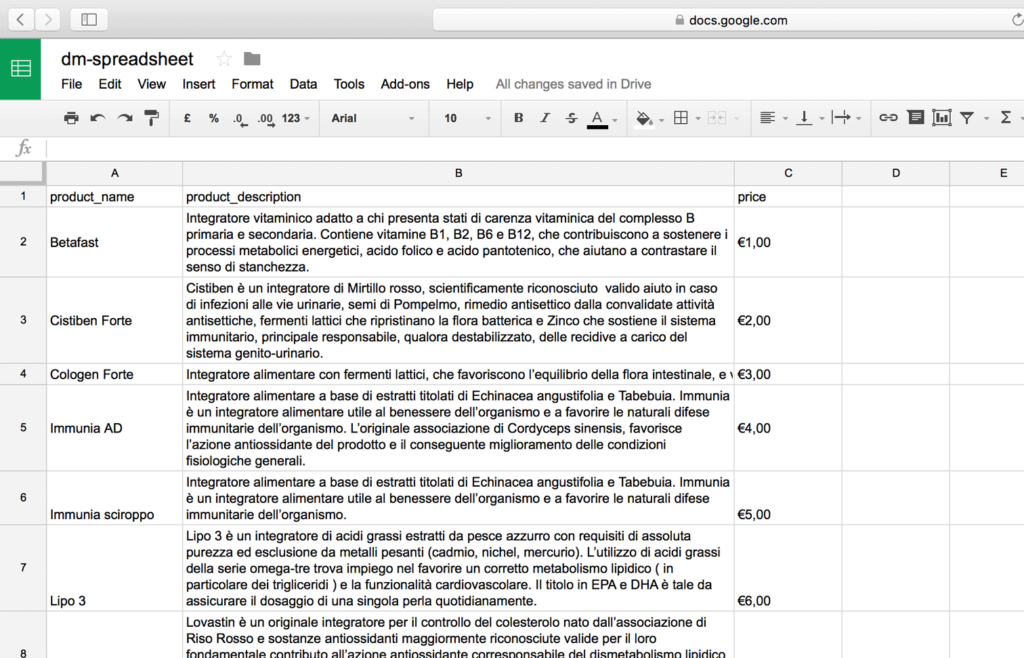Insert a link
Image resolution: width=1024 pixels, height=658 pixels.
click(888, 118)
